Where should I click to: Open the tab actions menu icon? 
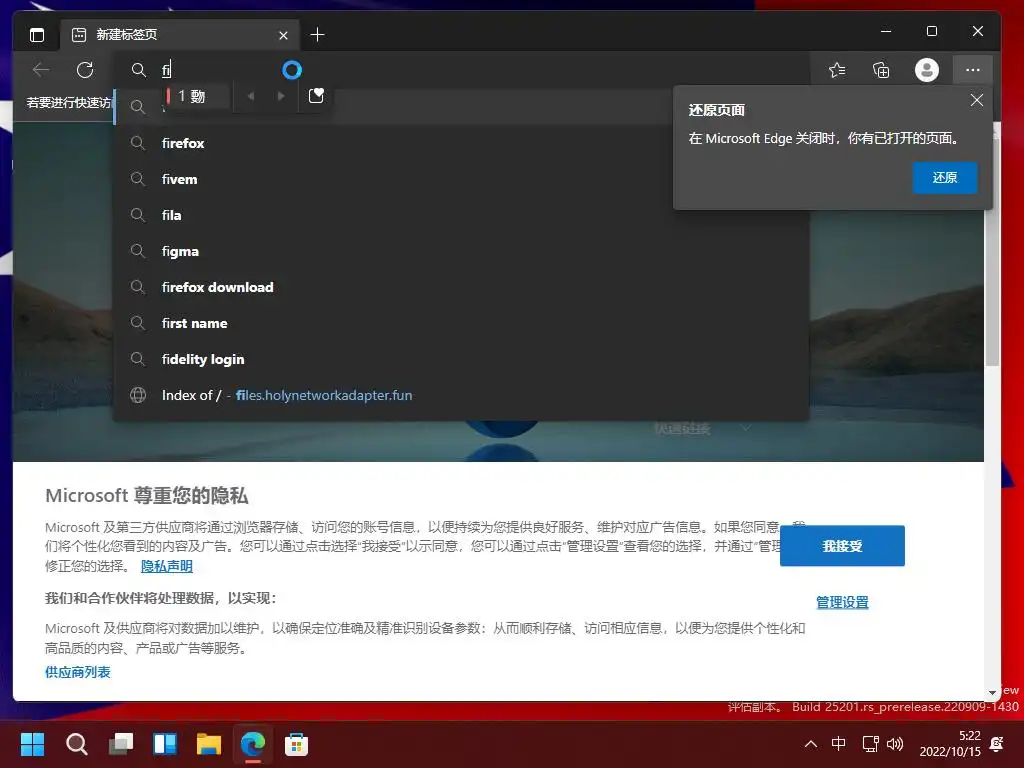[37, 35]
